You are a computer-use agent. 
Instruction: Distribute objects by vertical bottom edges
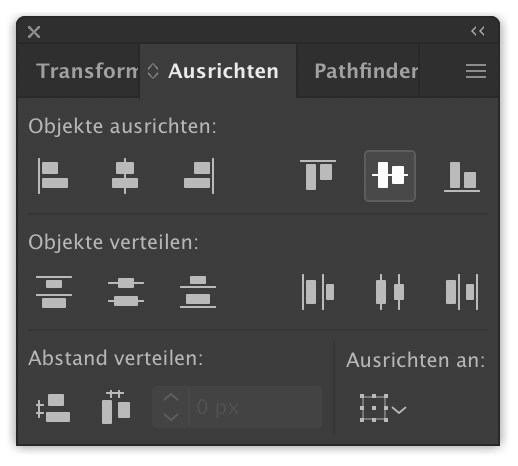tap(198, 292)
